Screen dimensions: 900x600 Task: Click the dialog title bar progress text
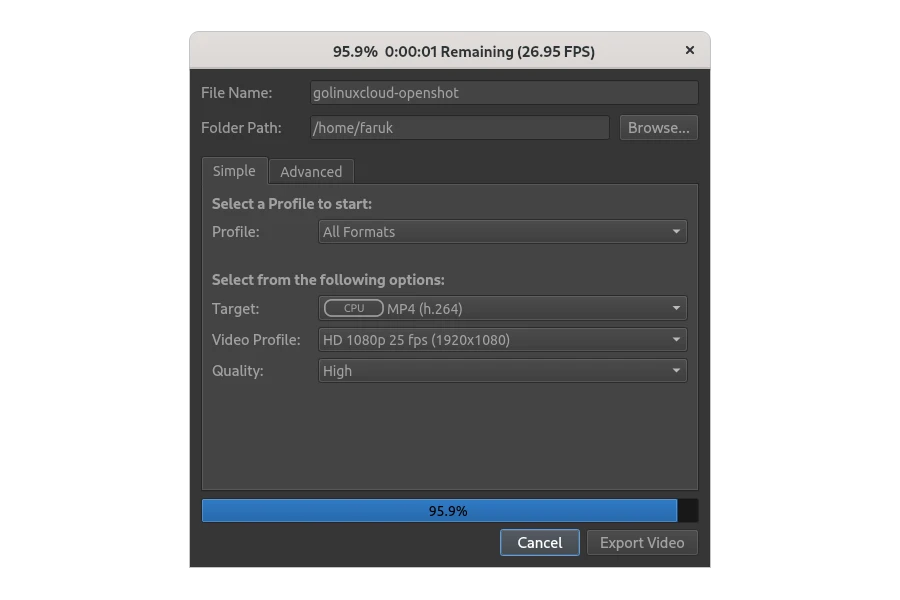tap(463, 51)
